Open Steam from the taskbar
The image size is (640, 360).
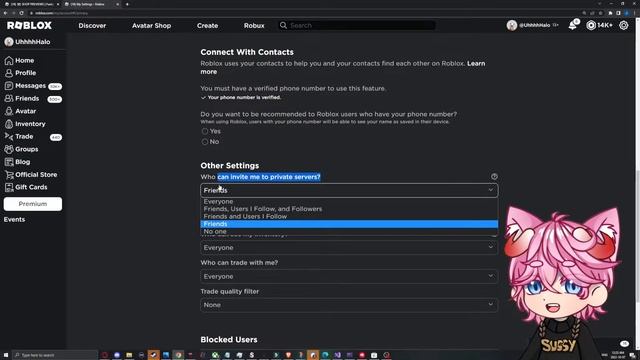coord(153,355)
